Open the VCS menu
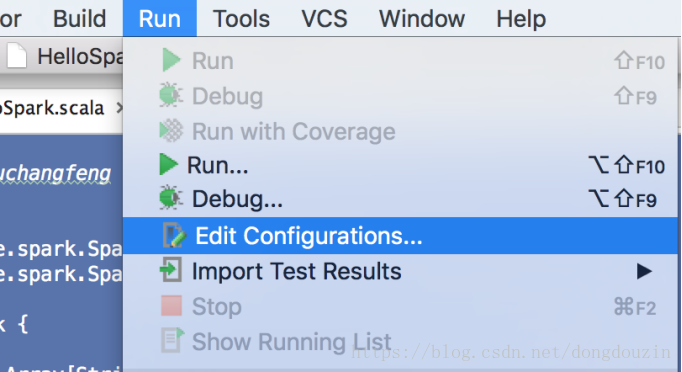The image size is (682, 372). [x=324, y=19]
